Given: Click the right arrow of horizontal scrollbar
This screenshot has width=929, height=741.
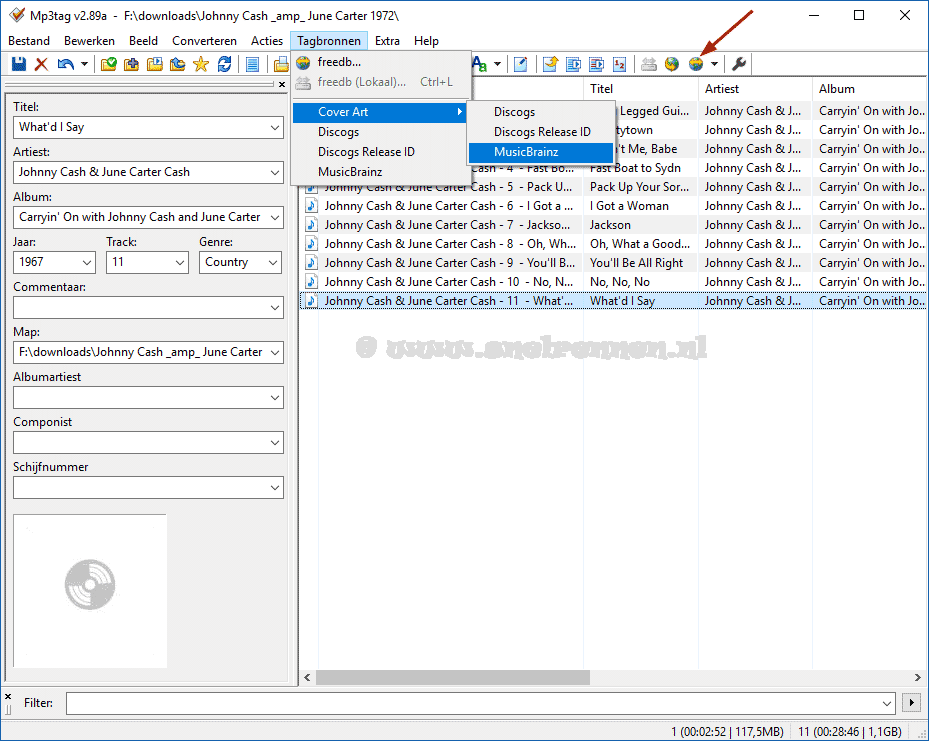Looking at the screenshot, I should click(918, 677).
